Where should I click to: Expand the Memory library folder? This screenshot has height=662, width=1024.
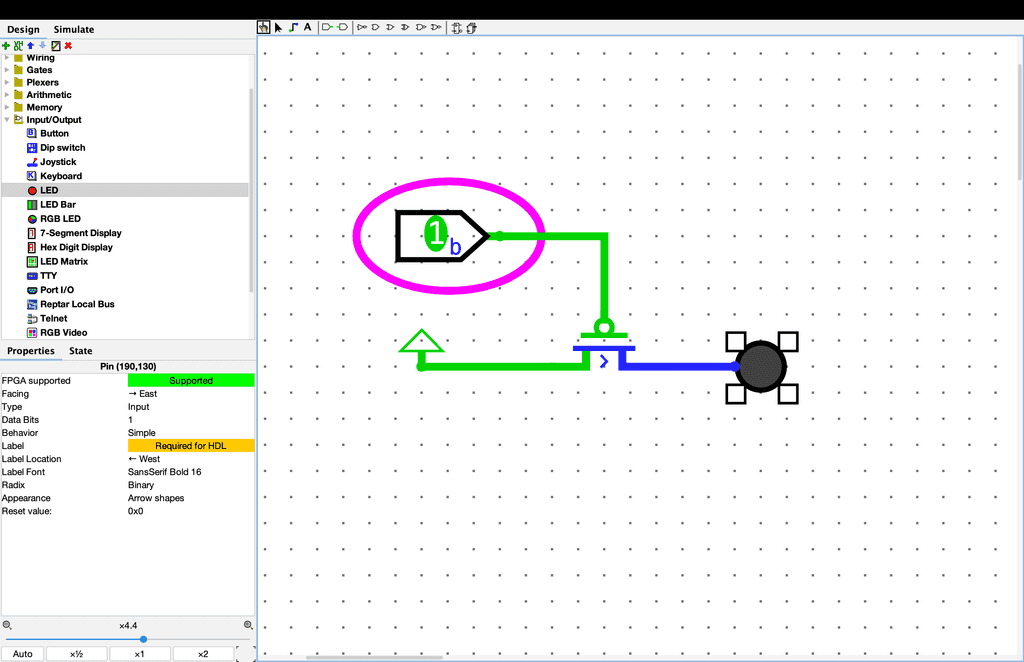(x=6, y=107)
